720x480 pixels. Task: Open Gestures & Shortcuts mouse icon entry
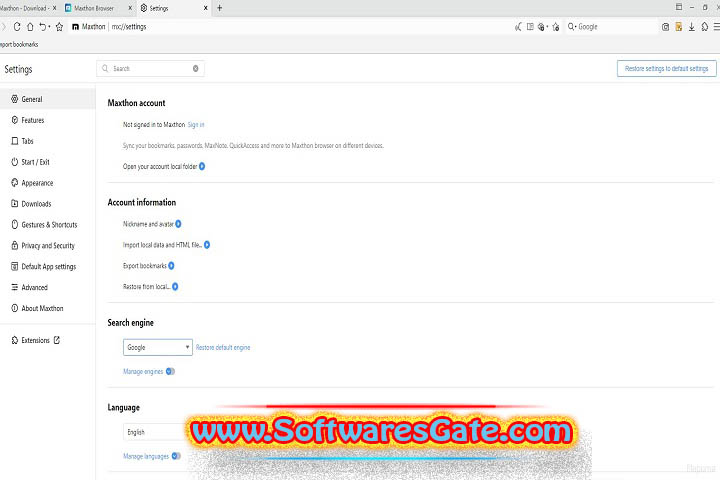[44, 225]
